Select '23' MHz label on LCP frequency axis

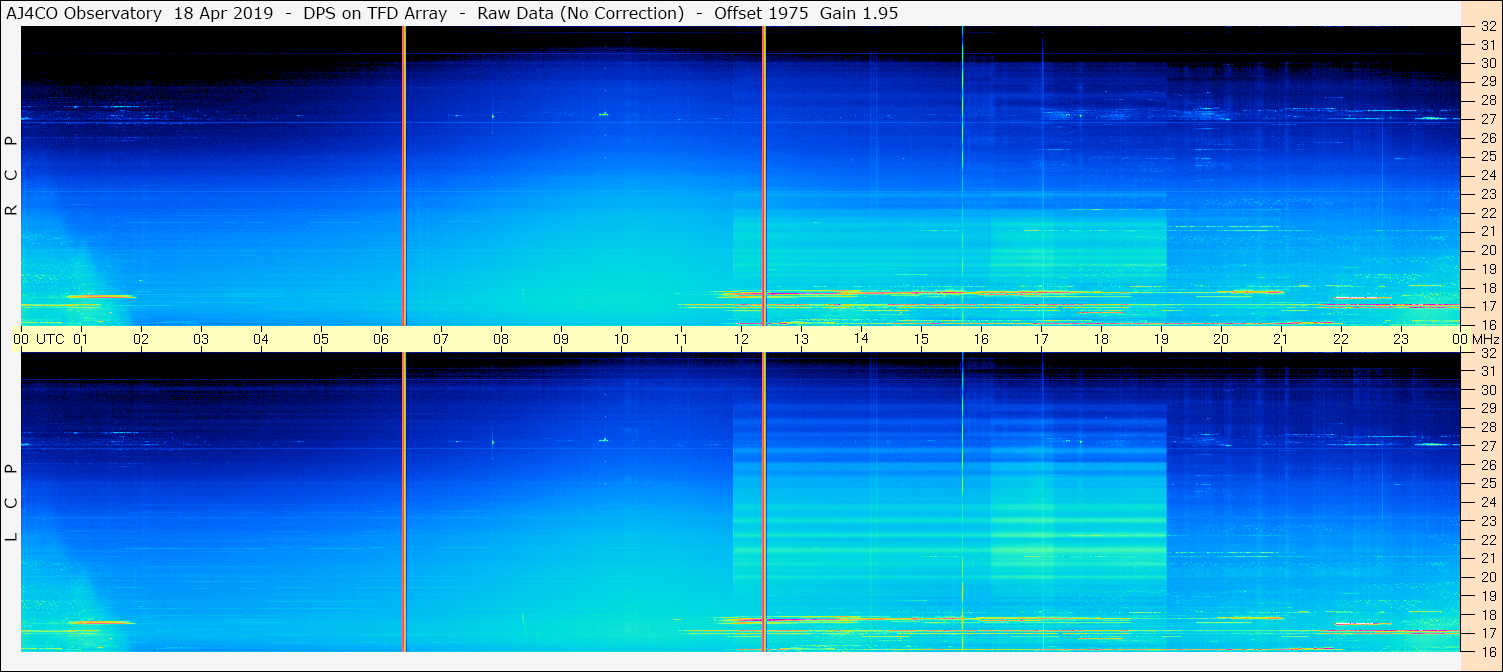[1488, 521]
